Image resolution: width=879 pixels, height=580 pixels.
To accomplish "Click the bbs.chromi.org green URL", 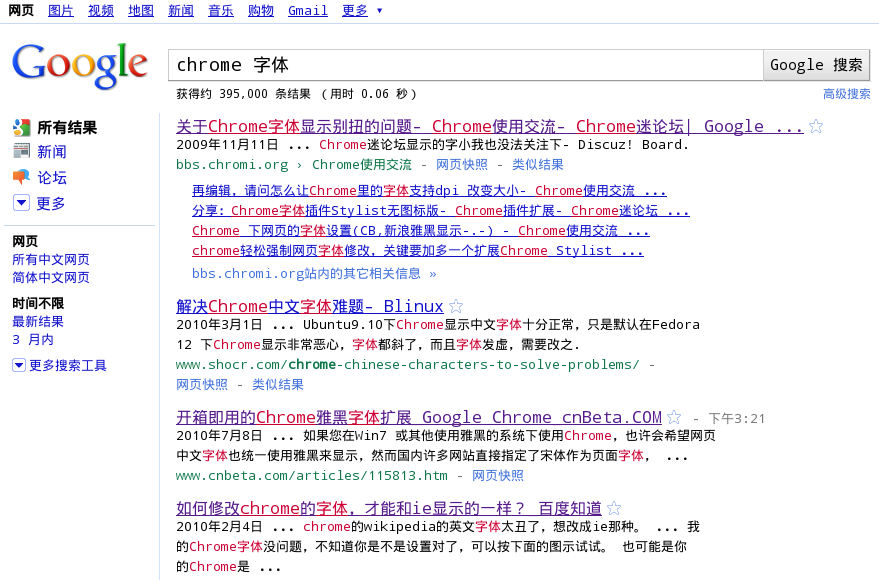I will coord(232,165).
